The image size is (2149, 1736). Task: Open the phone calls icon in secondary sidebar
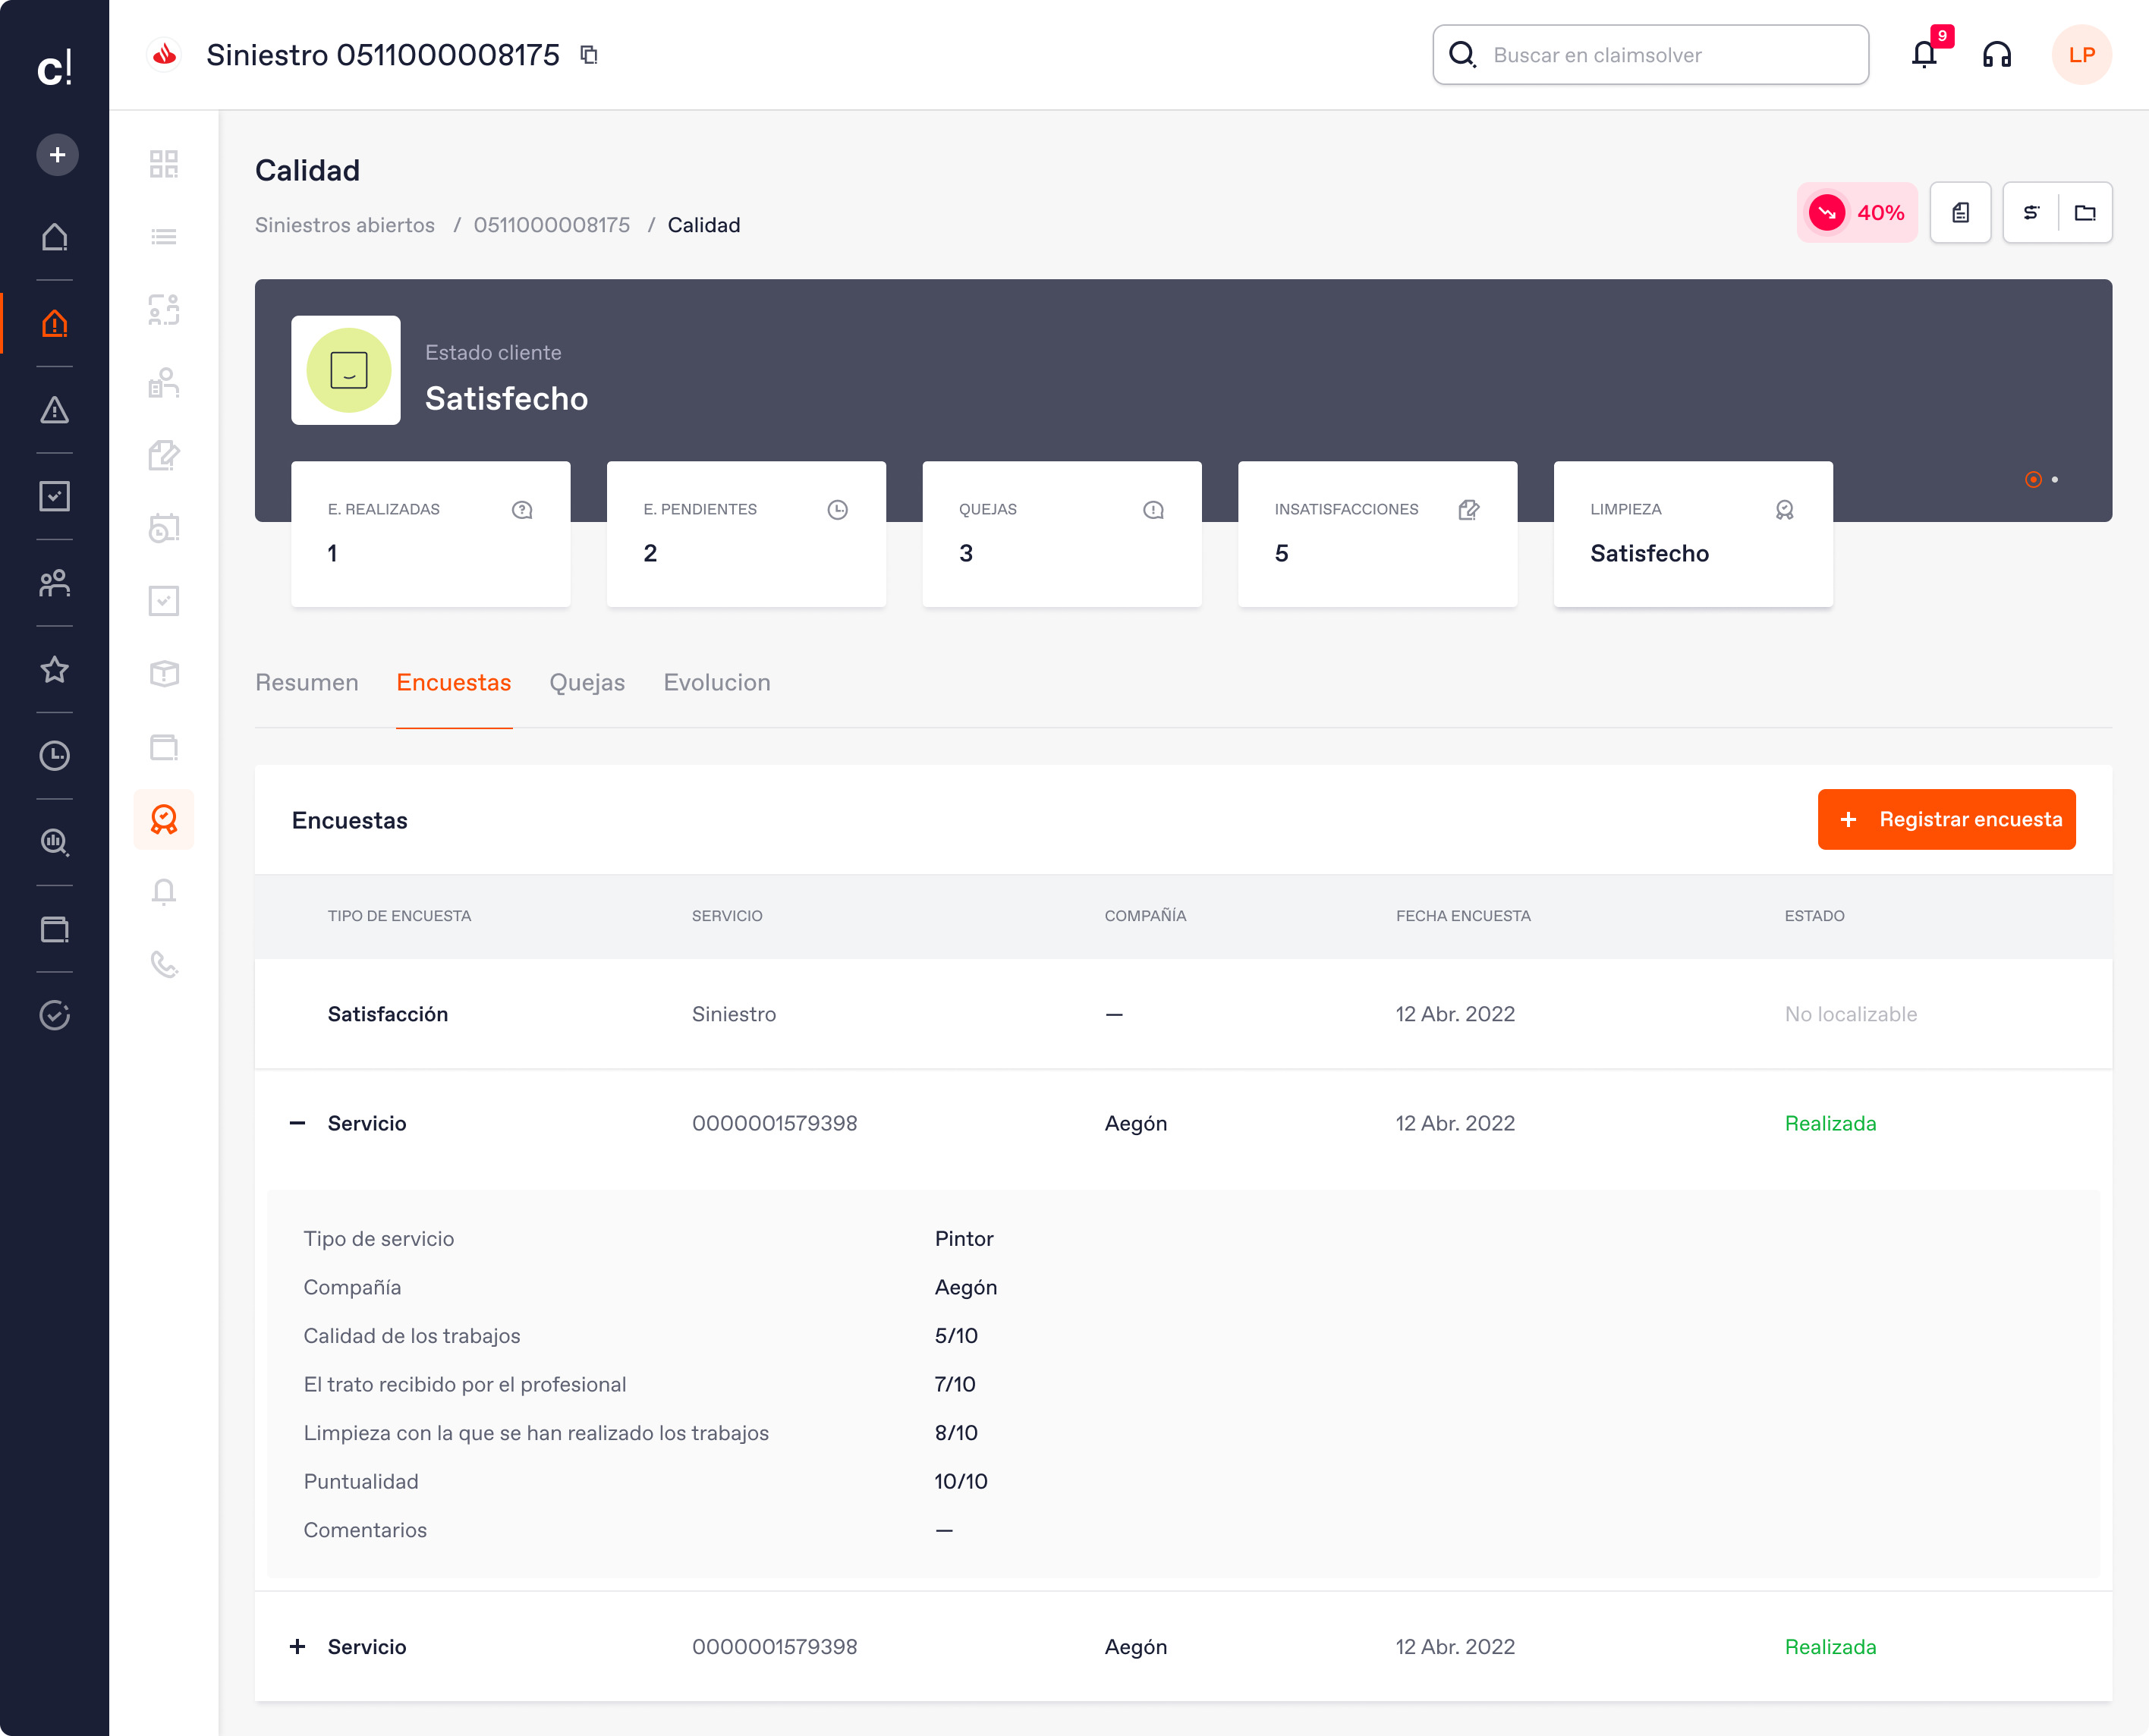pos(164,965)
